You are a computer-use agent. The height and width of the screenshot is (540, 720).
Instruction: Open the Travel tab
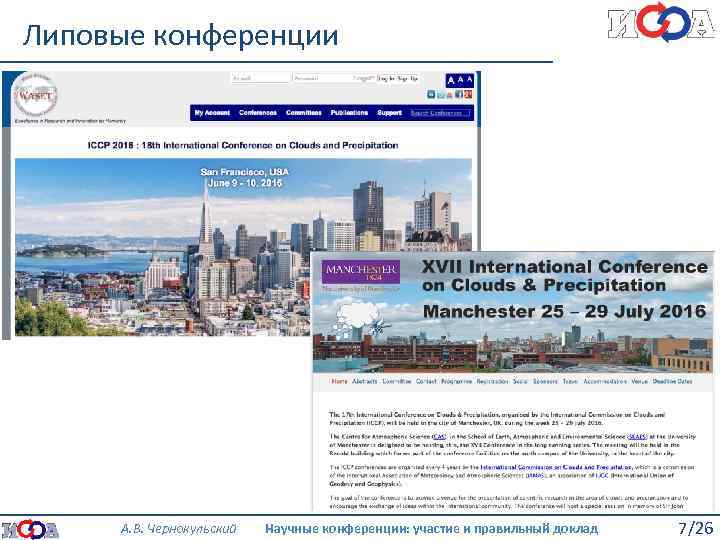570,381
